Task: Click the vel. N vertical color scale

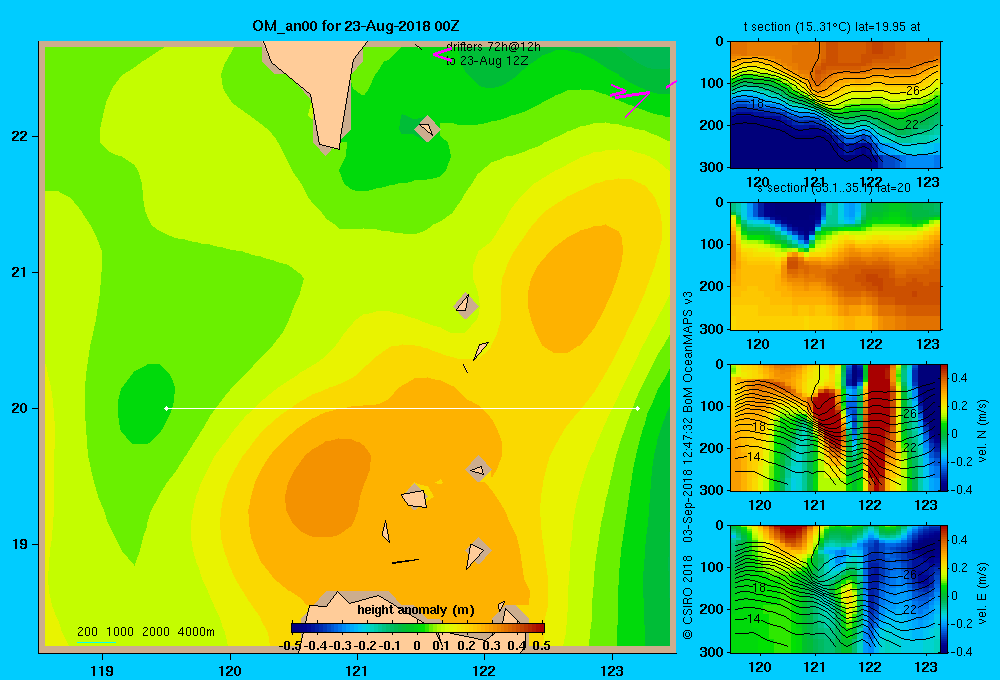Action: click(x=945, y=427)
